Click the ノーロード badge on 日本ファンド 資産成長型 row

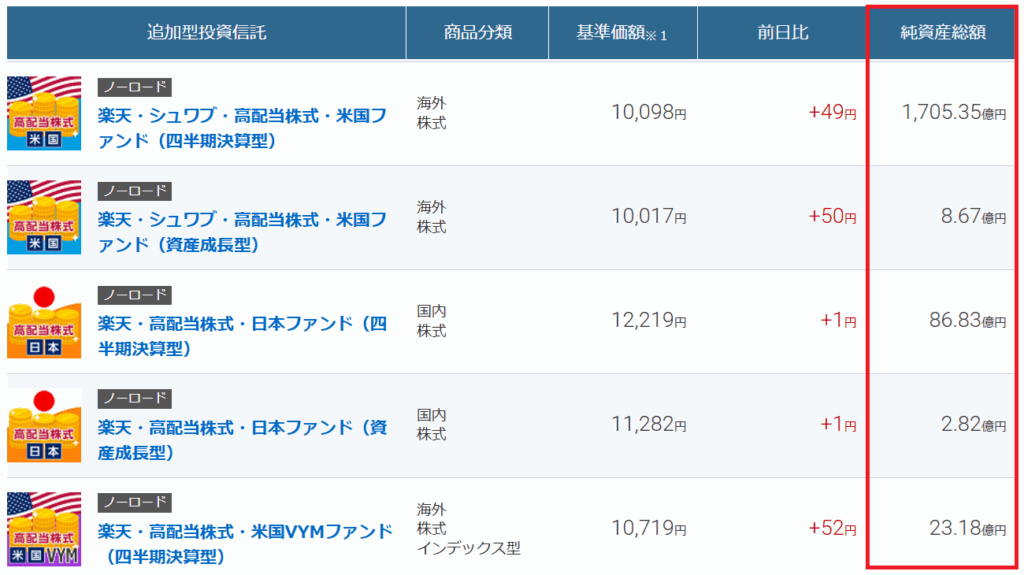(134, 399)
